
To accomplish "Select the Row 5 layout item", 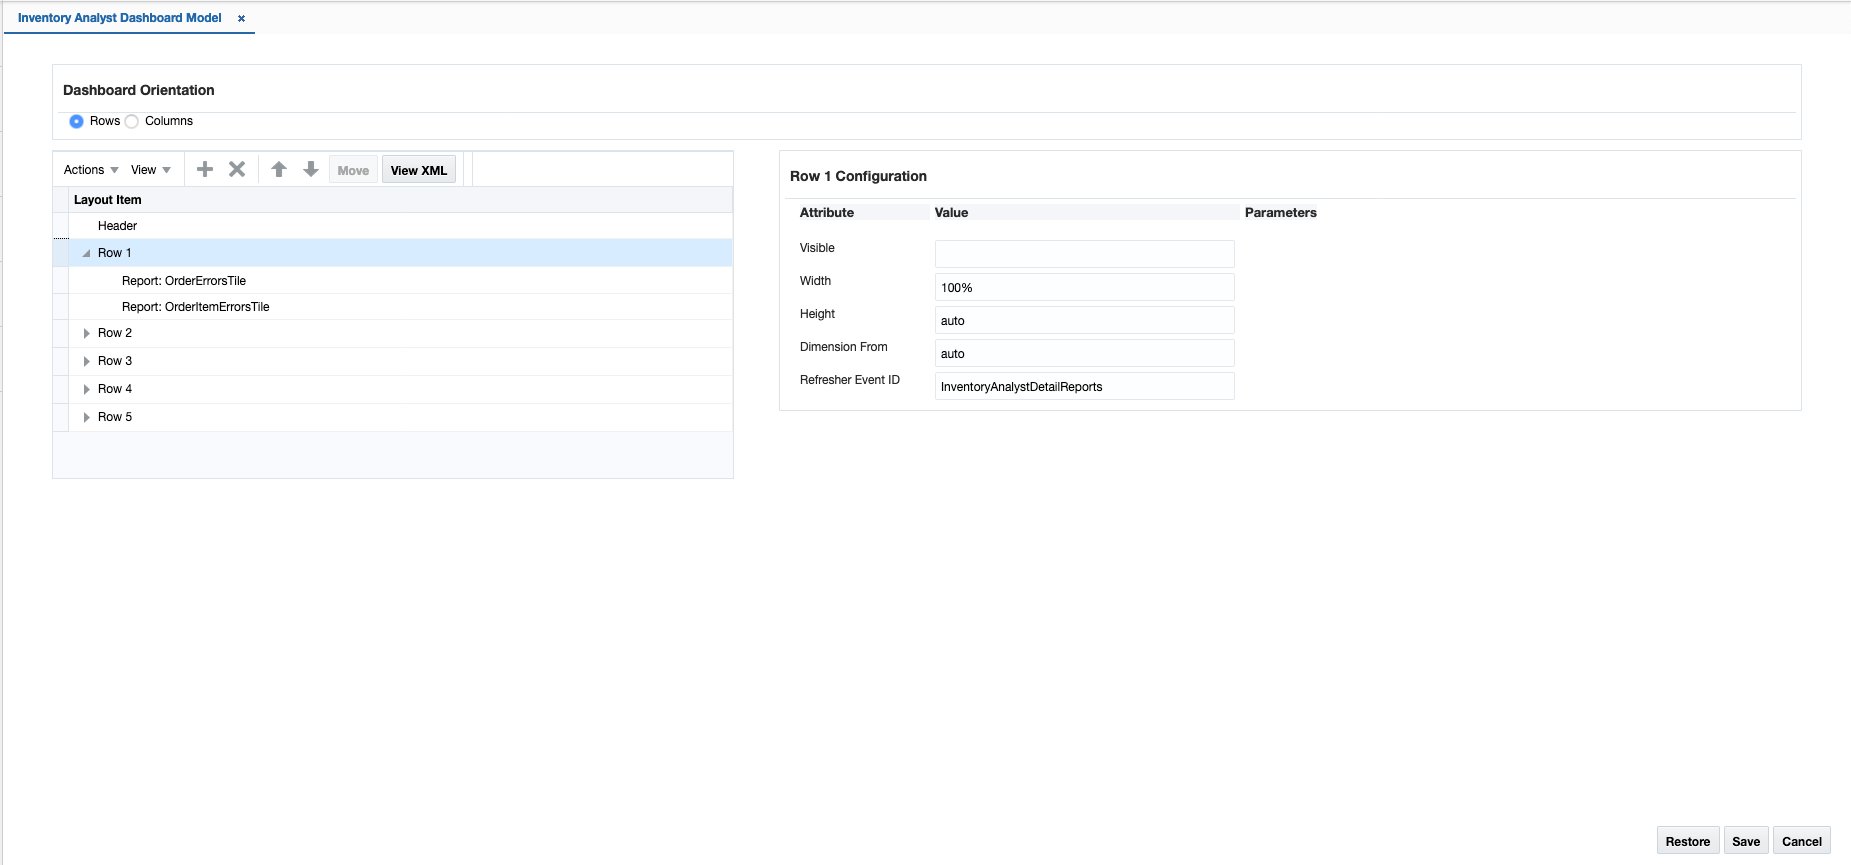I will [x=400, y=417].
